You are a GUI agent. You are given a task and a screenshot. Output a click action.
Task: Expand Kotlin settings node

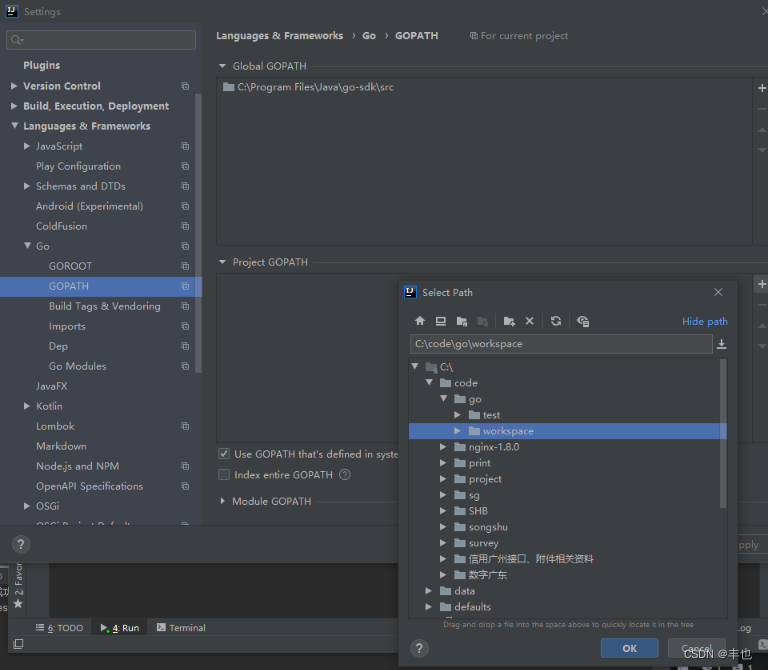point(27,406)
